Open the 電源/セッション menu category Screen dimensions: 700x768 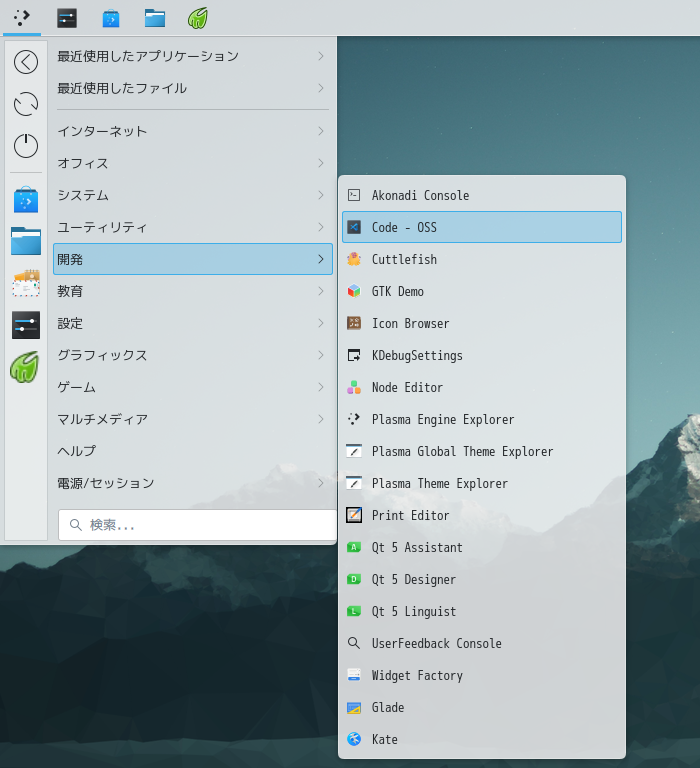(193, 483)
